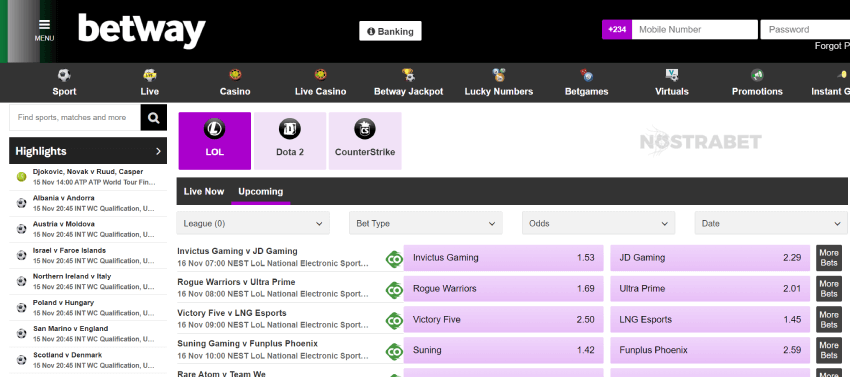Screen dimensions: 850x377
Task: Open More Bets for Suning v Funplus Phoenix
Action: (829, 350)
